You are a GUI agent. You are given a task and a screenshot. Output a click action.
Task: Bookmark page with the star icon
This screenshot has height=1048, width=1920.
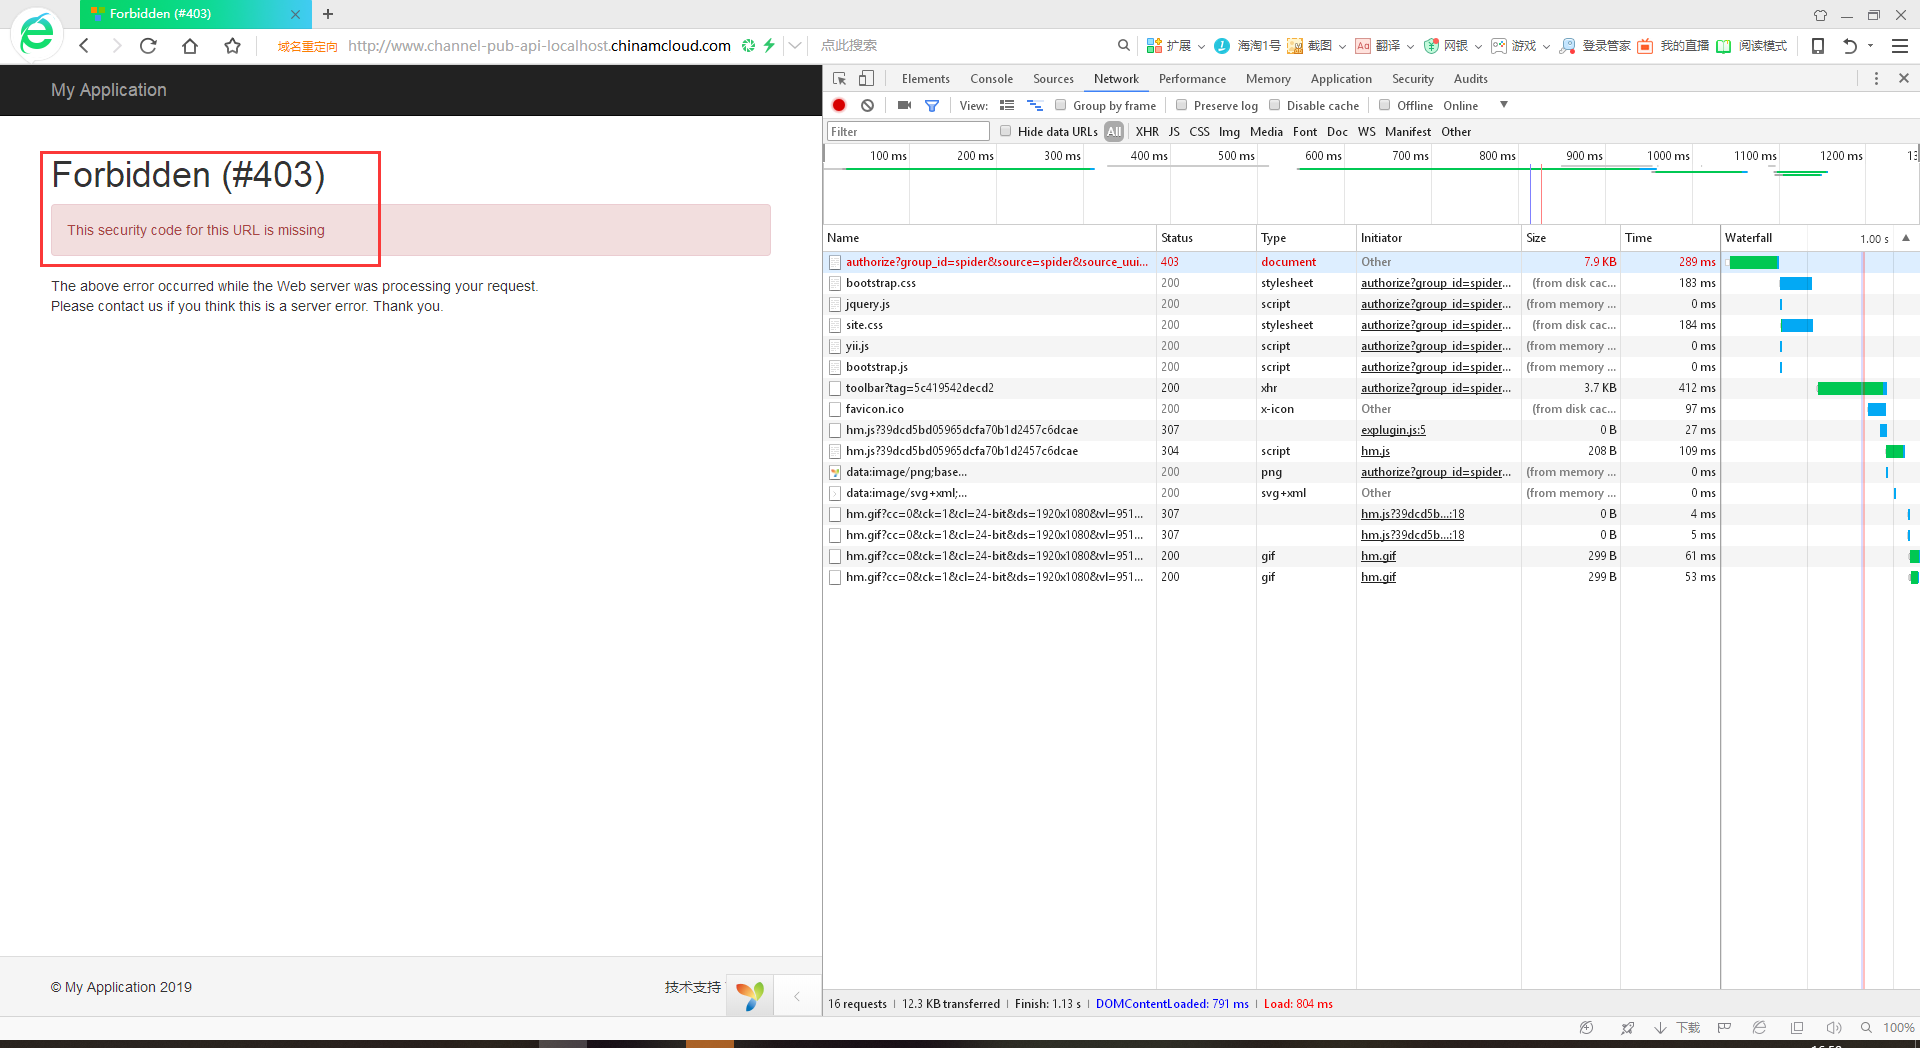[x=232, y=45]
